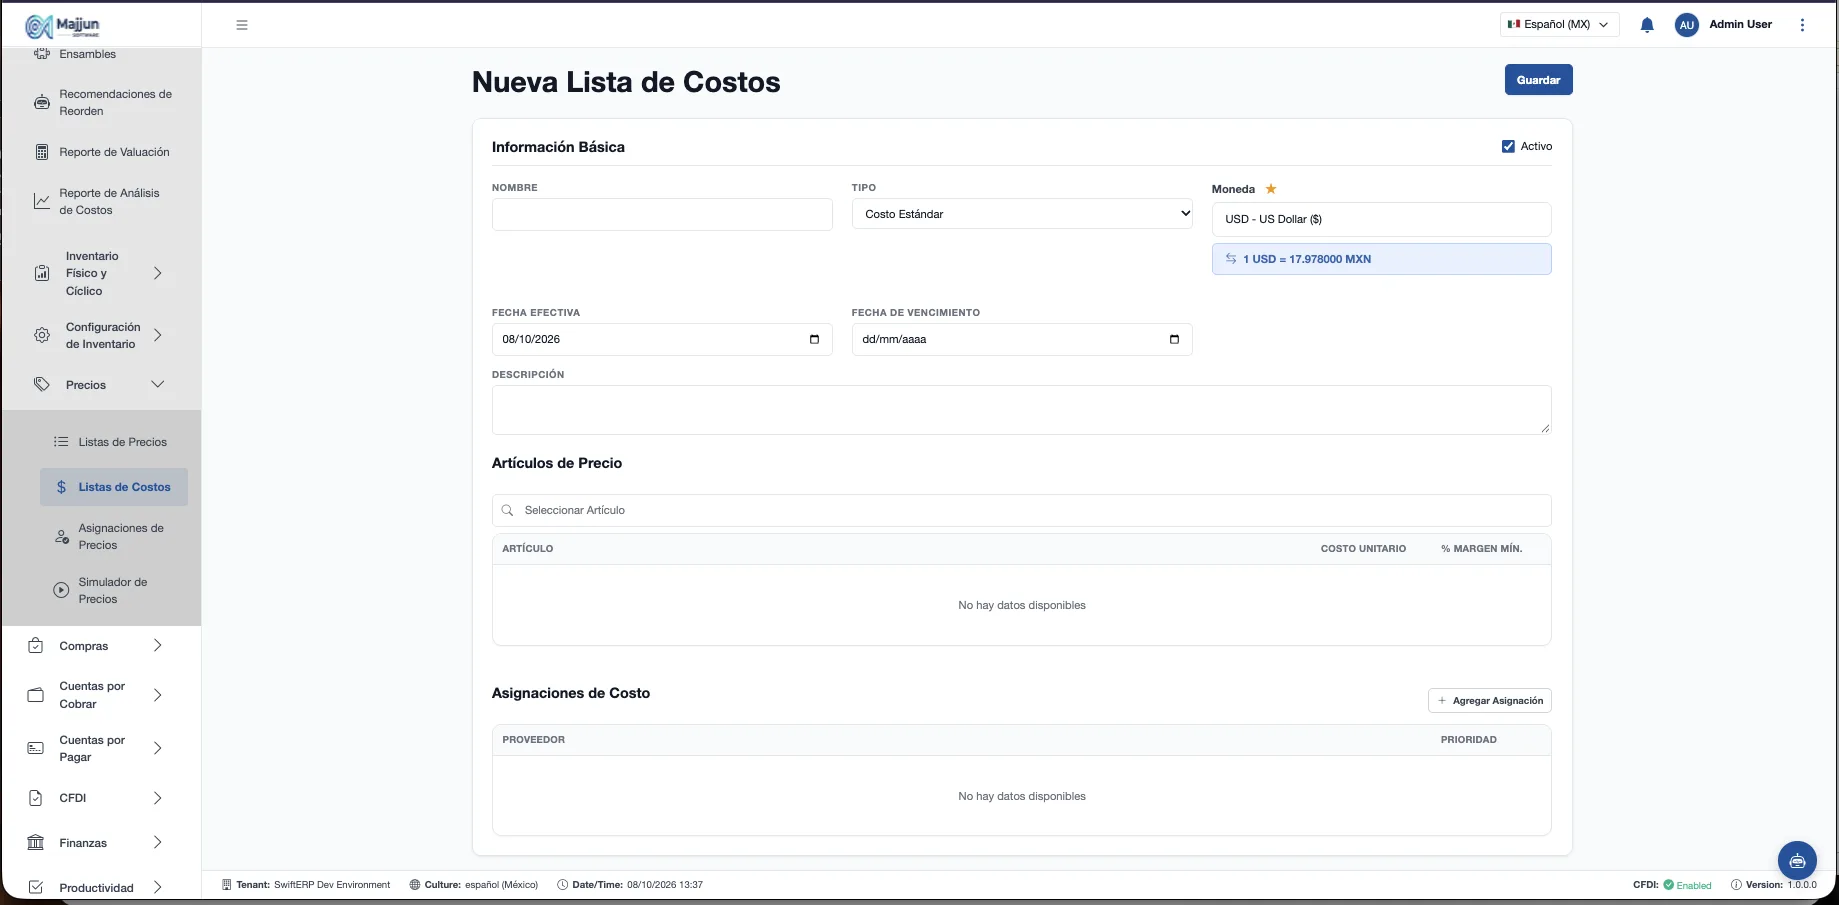Open the Tipo dropdown Costo Estándar

[1022, 214]
